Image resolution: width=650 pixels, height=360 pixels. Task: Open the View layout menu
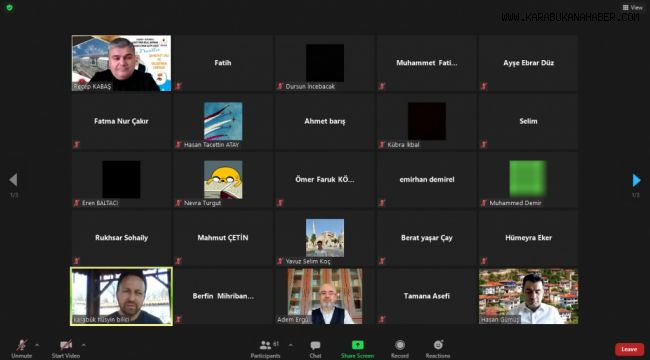[x=633, y=7]
